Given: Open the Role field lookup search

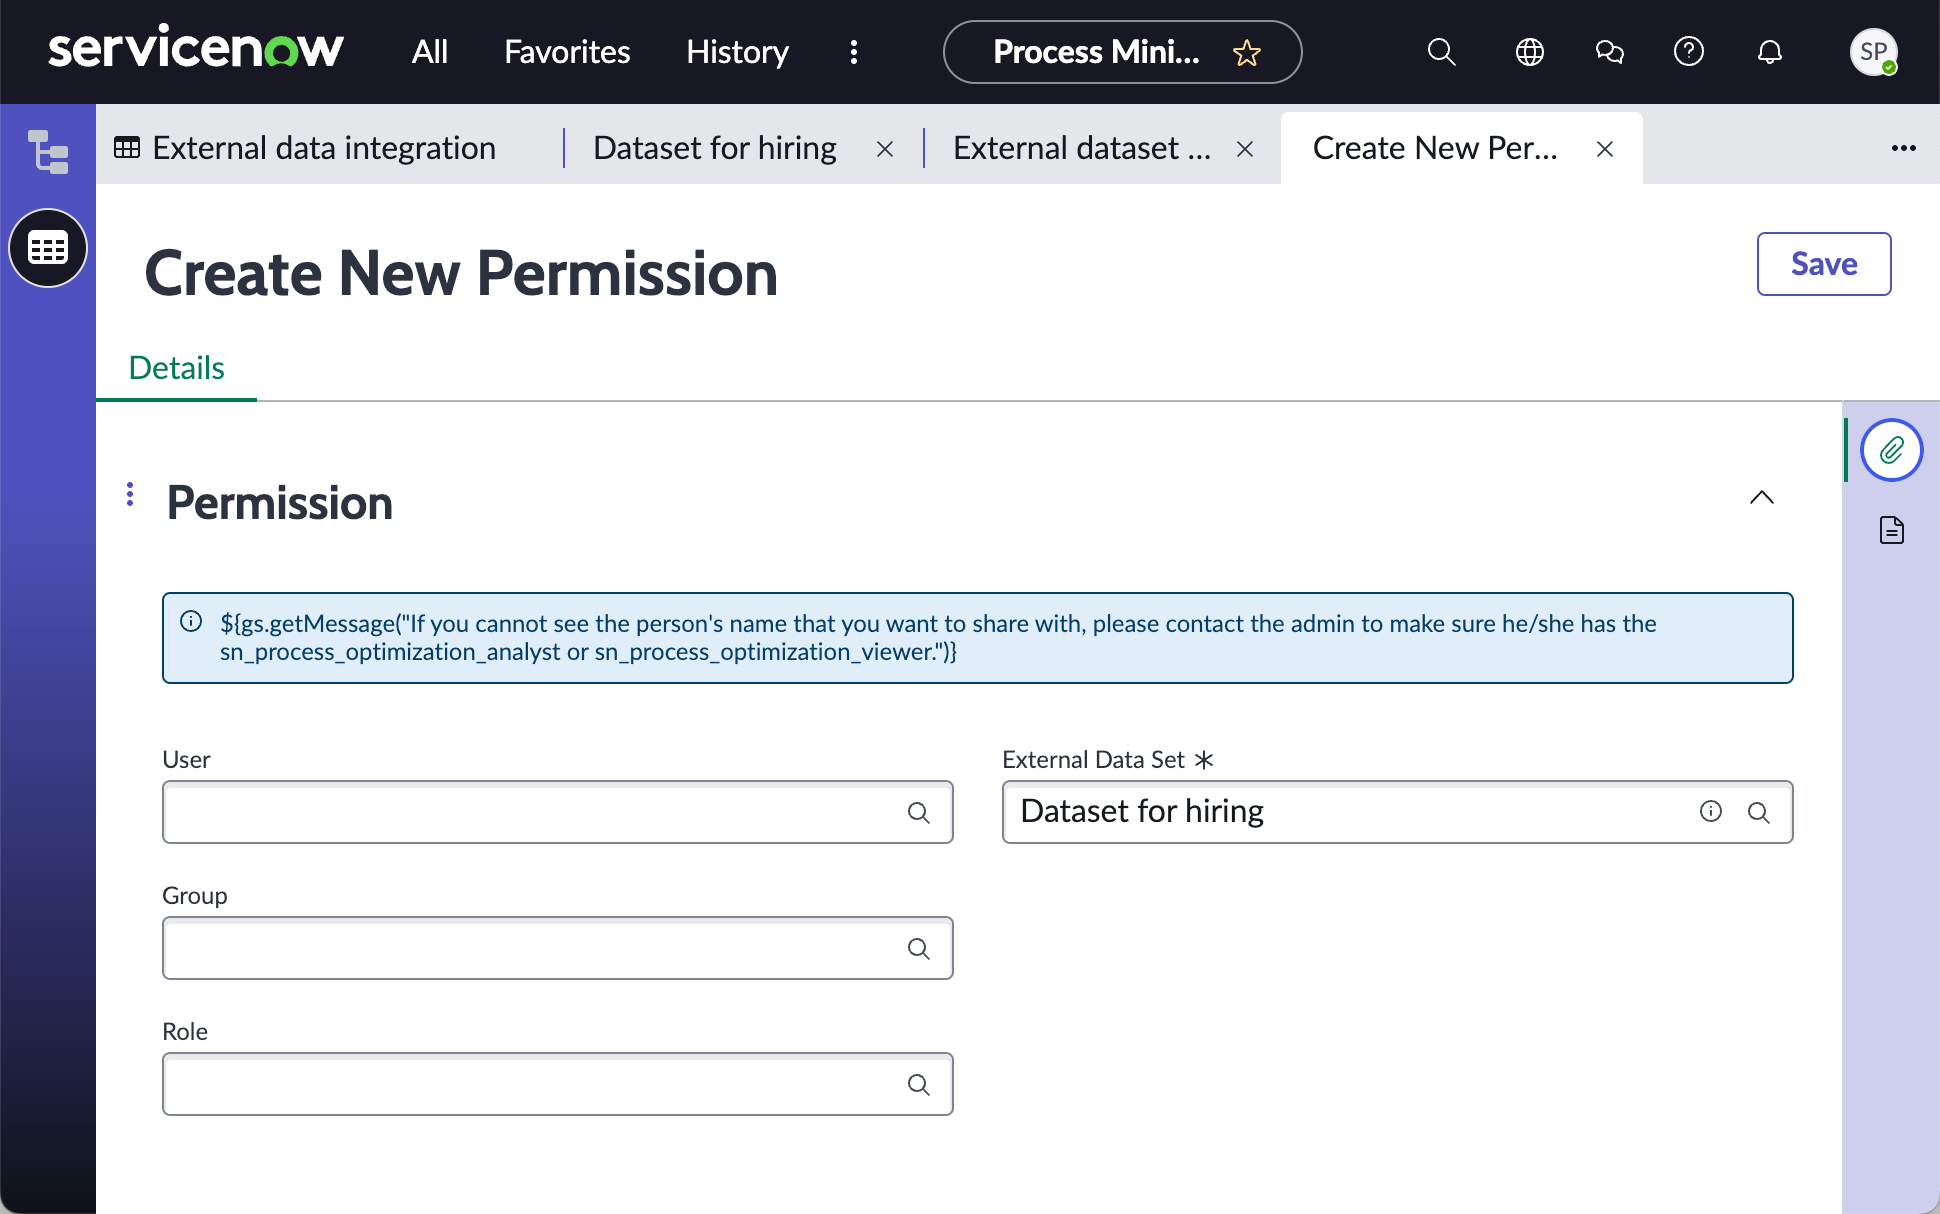Looking at the screenshot, I should point(918,1084).
